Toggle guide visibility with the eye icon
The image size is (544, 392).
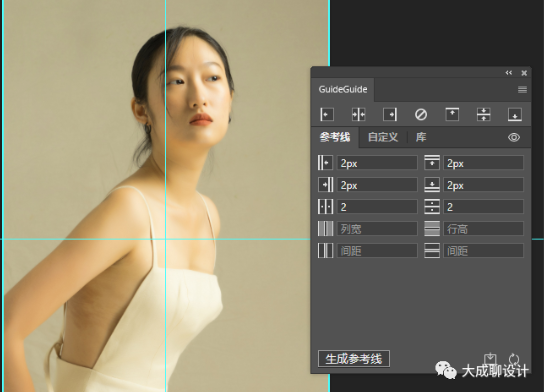514,137
